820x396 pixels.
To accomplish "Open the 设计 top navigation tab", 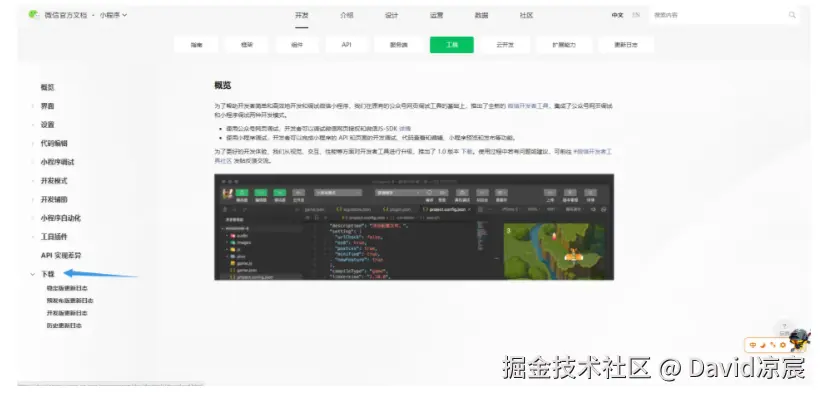I will (392, 15).
